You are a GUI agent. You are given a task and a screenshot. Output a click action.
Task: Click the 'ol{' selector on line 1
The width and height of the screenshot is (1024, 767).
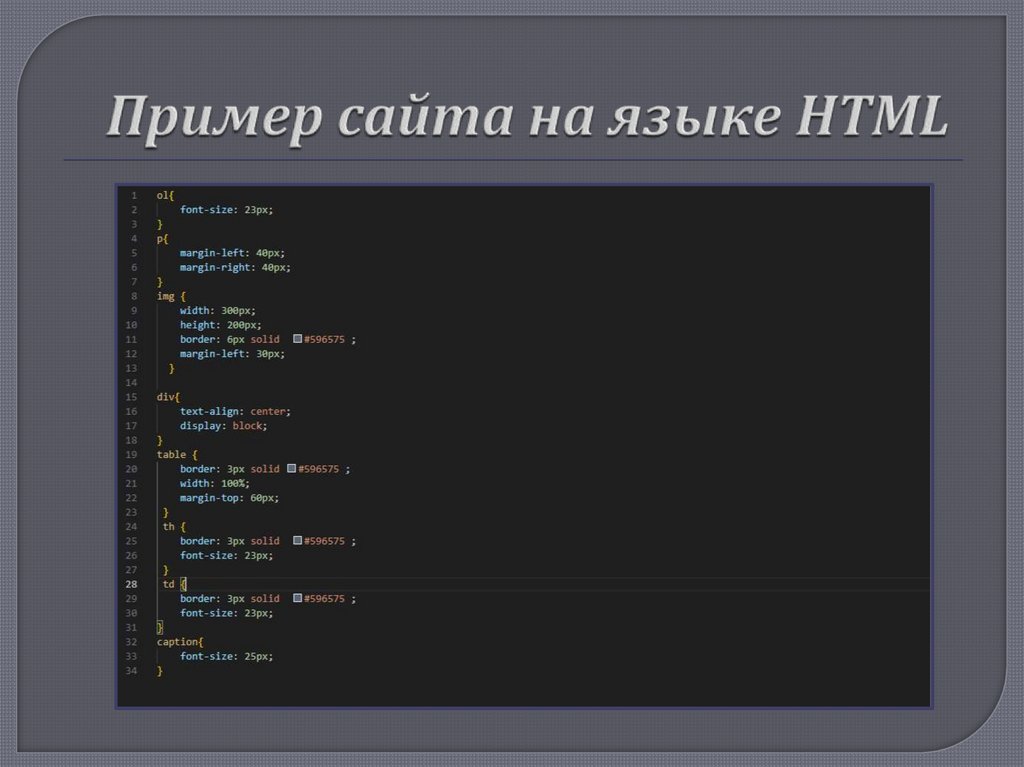click(165, 195)
